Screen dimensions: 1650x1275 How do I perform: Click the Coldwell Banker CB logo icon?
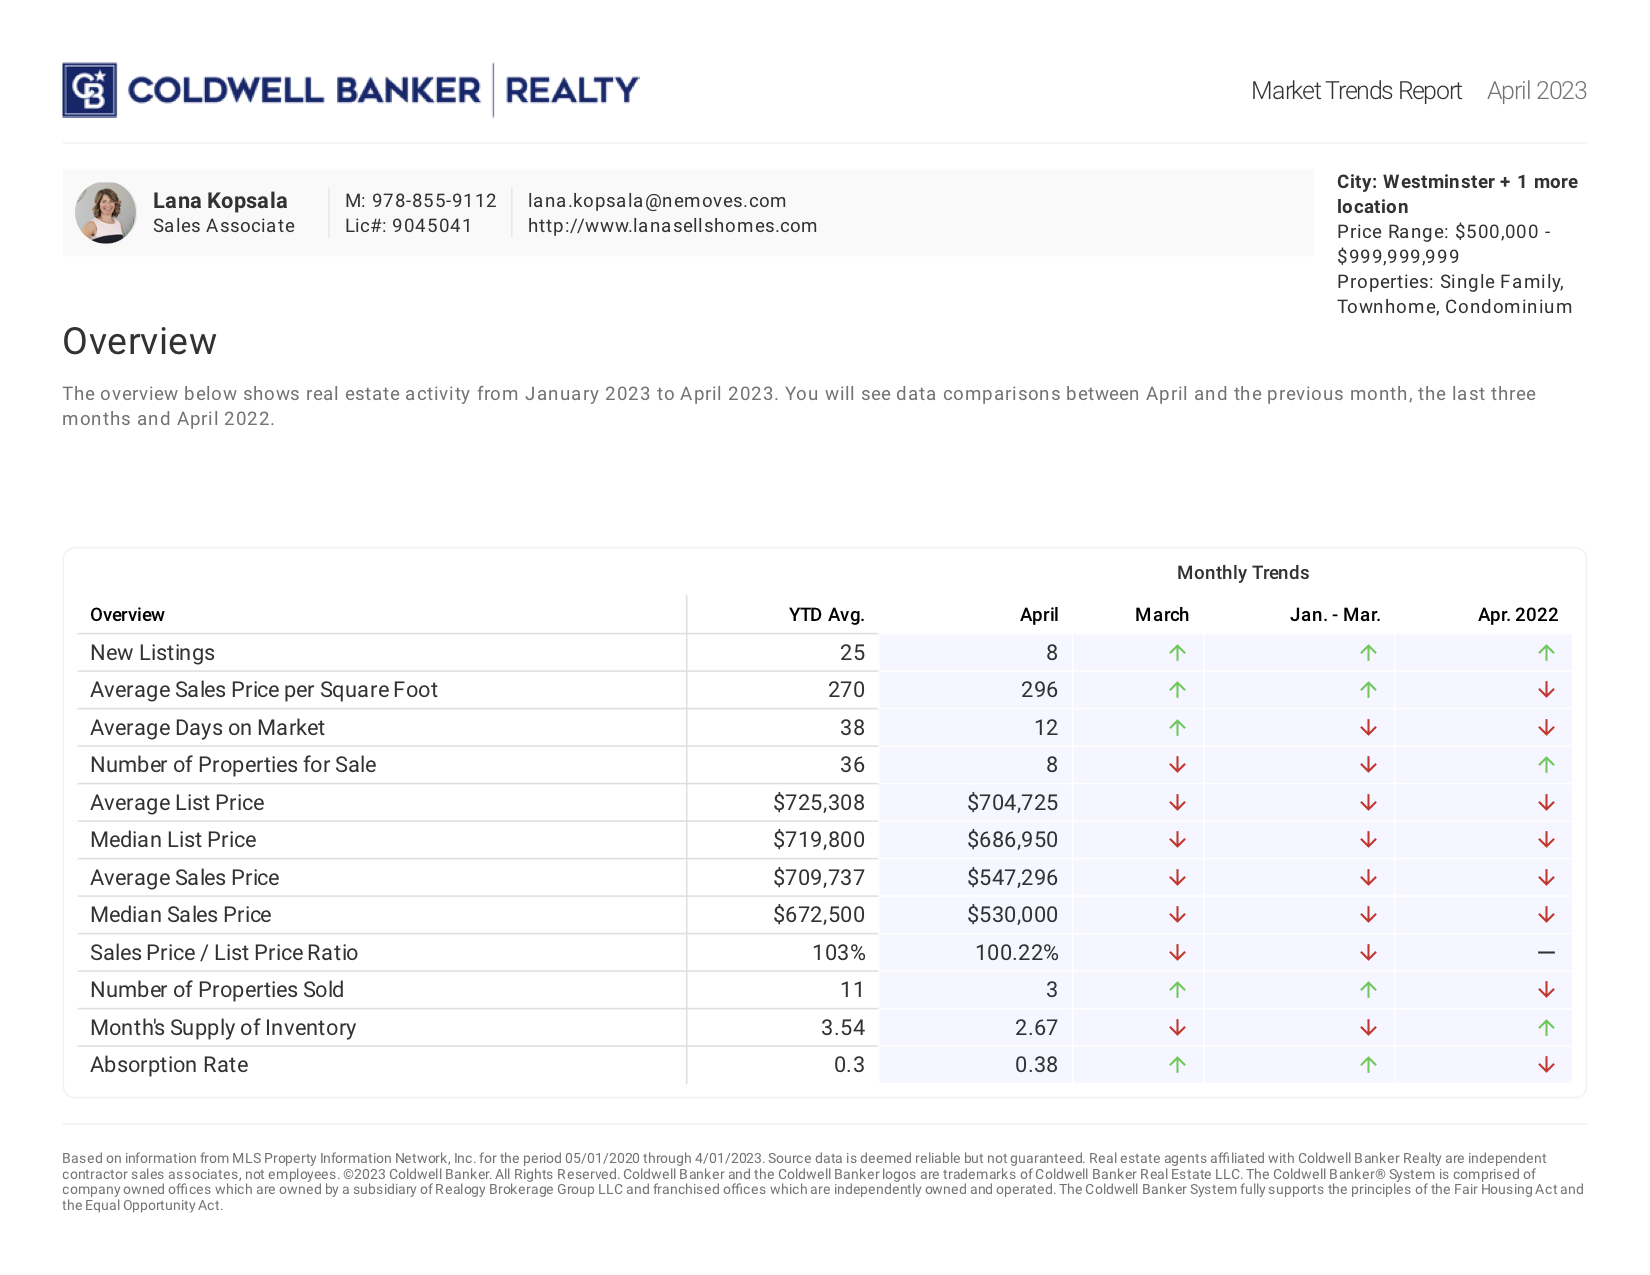pos(89,90)
